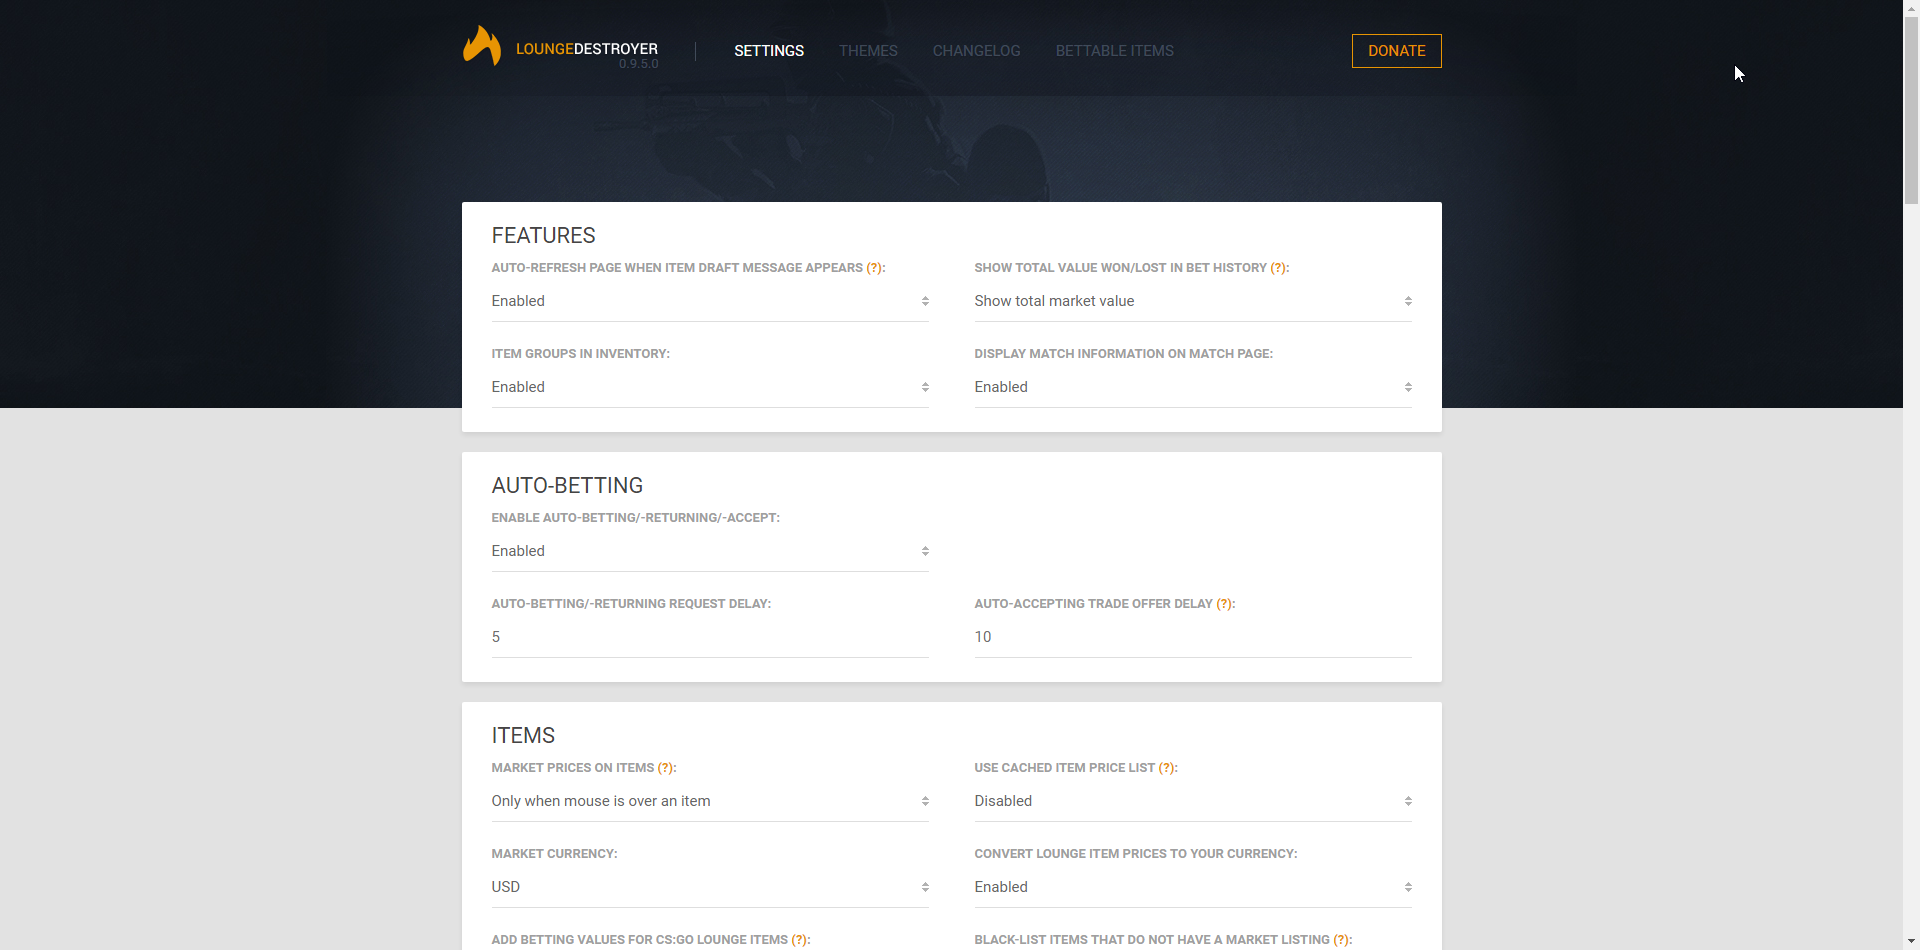This screenshot has height=950, width=1920.
Task: Click help icon for auto-accepting trade offer delay
Action: [x=1224, y=604]
